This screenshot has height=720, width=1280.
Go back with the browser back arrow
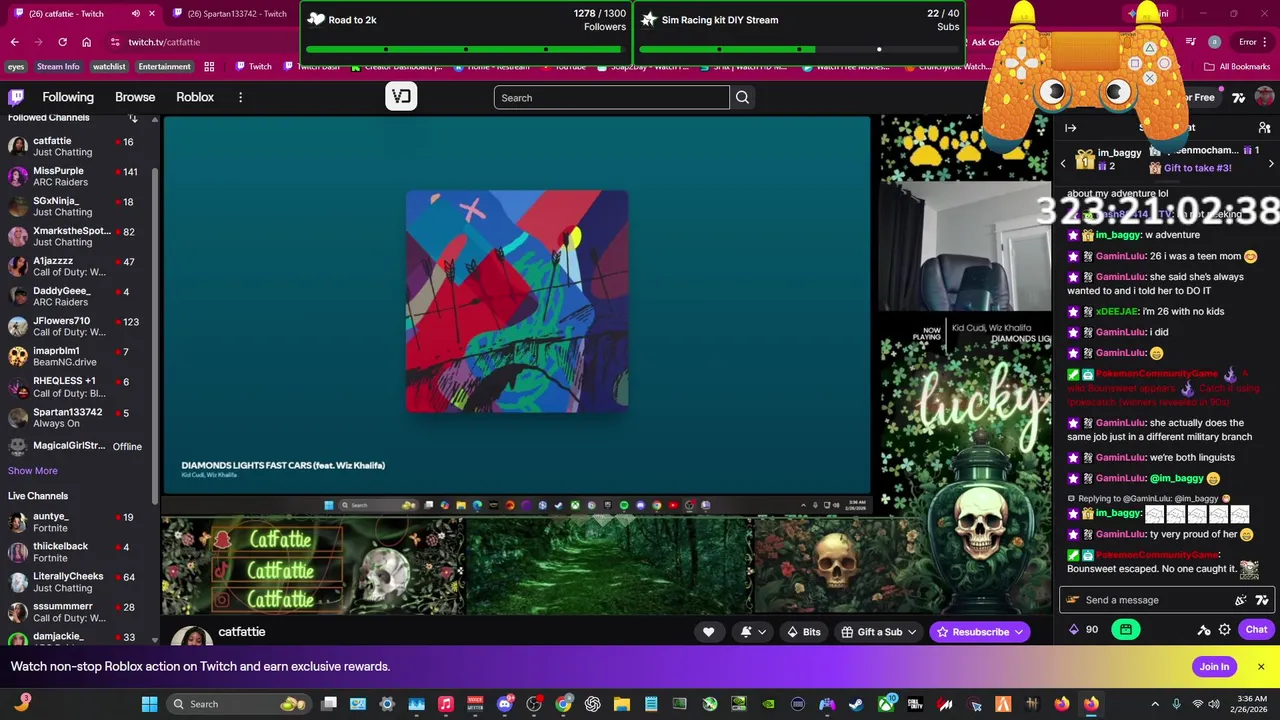tap(14, 42)
